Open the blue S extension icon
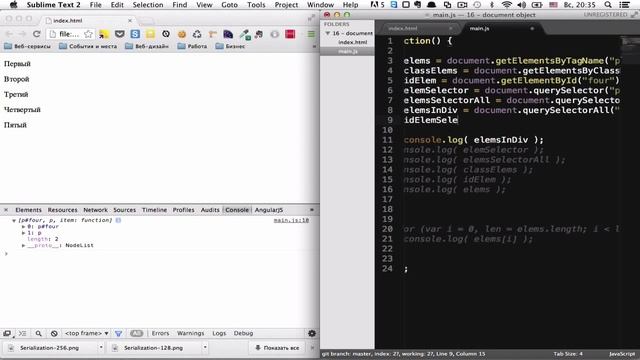This screenshot has width=640, height=360. click(x=135, y=34)
